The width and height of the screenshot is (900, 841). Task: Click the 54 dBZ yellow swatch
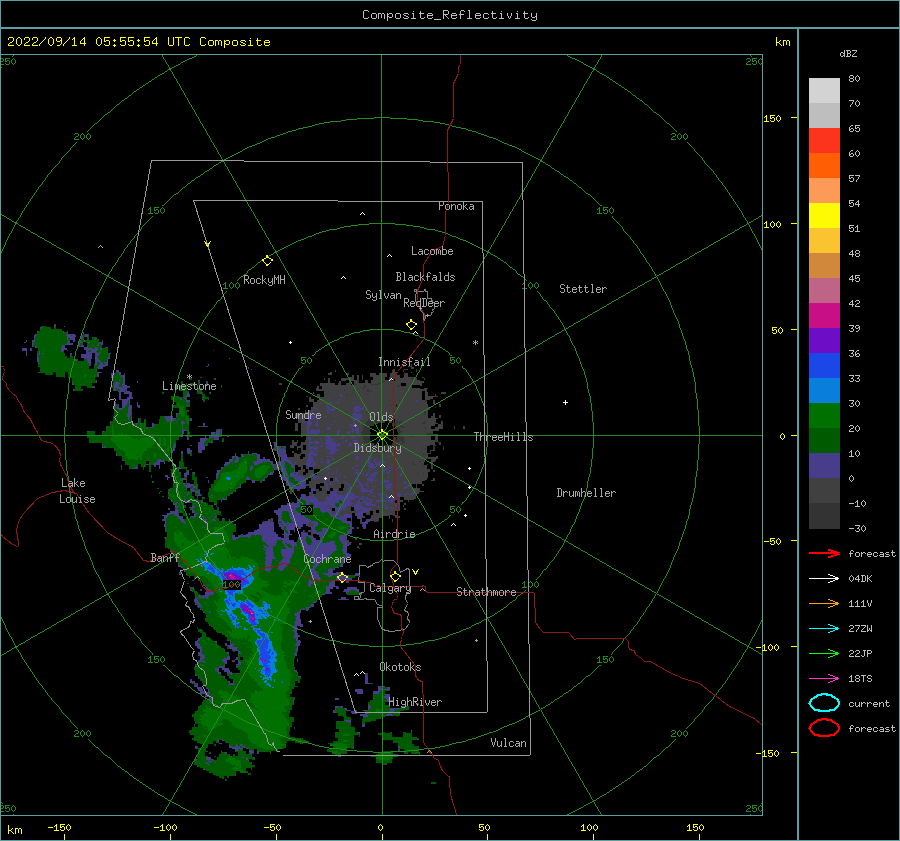point(824,215)
